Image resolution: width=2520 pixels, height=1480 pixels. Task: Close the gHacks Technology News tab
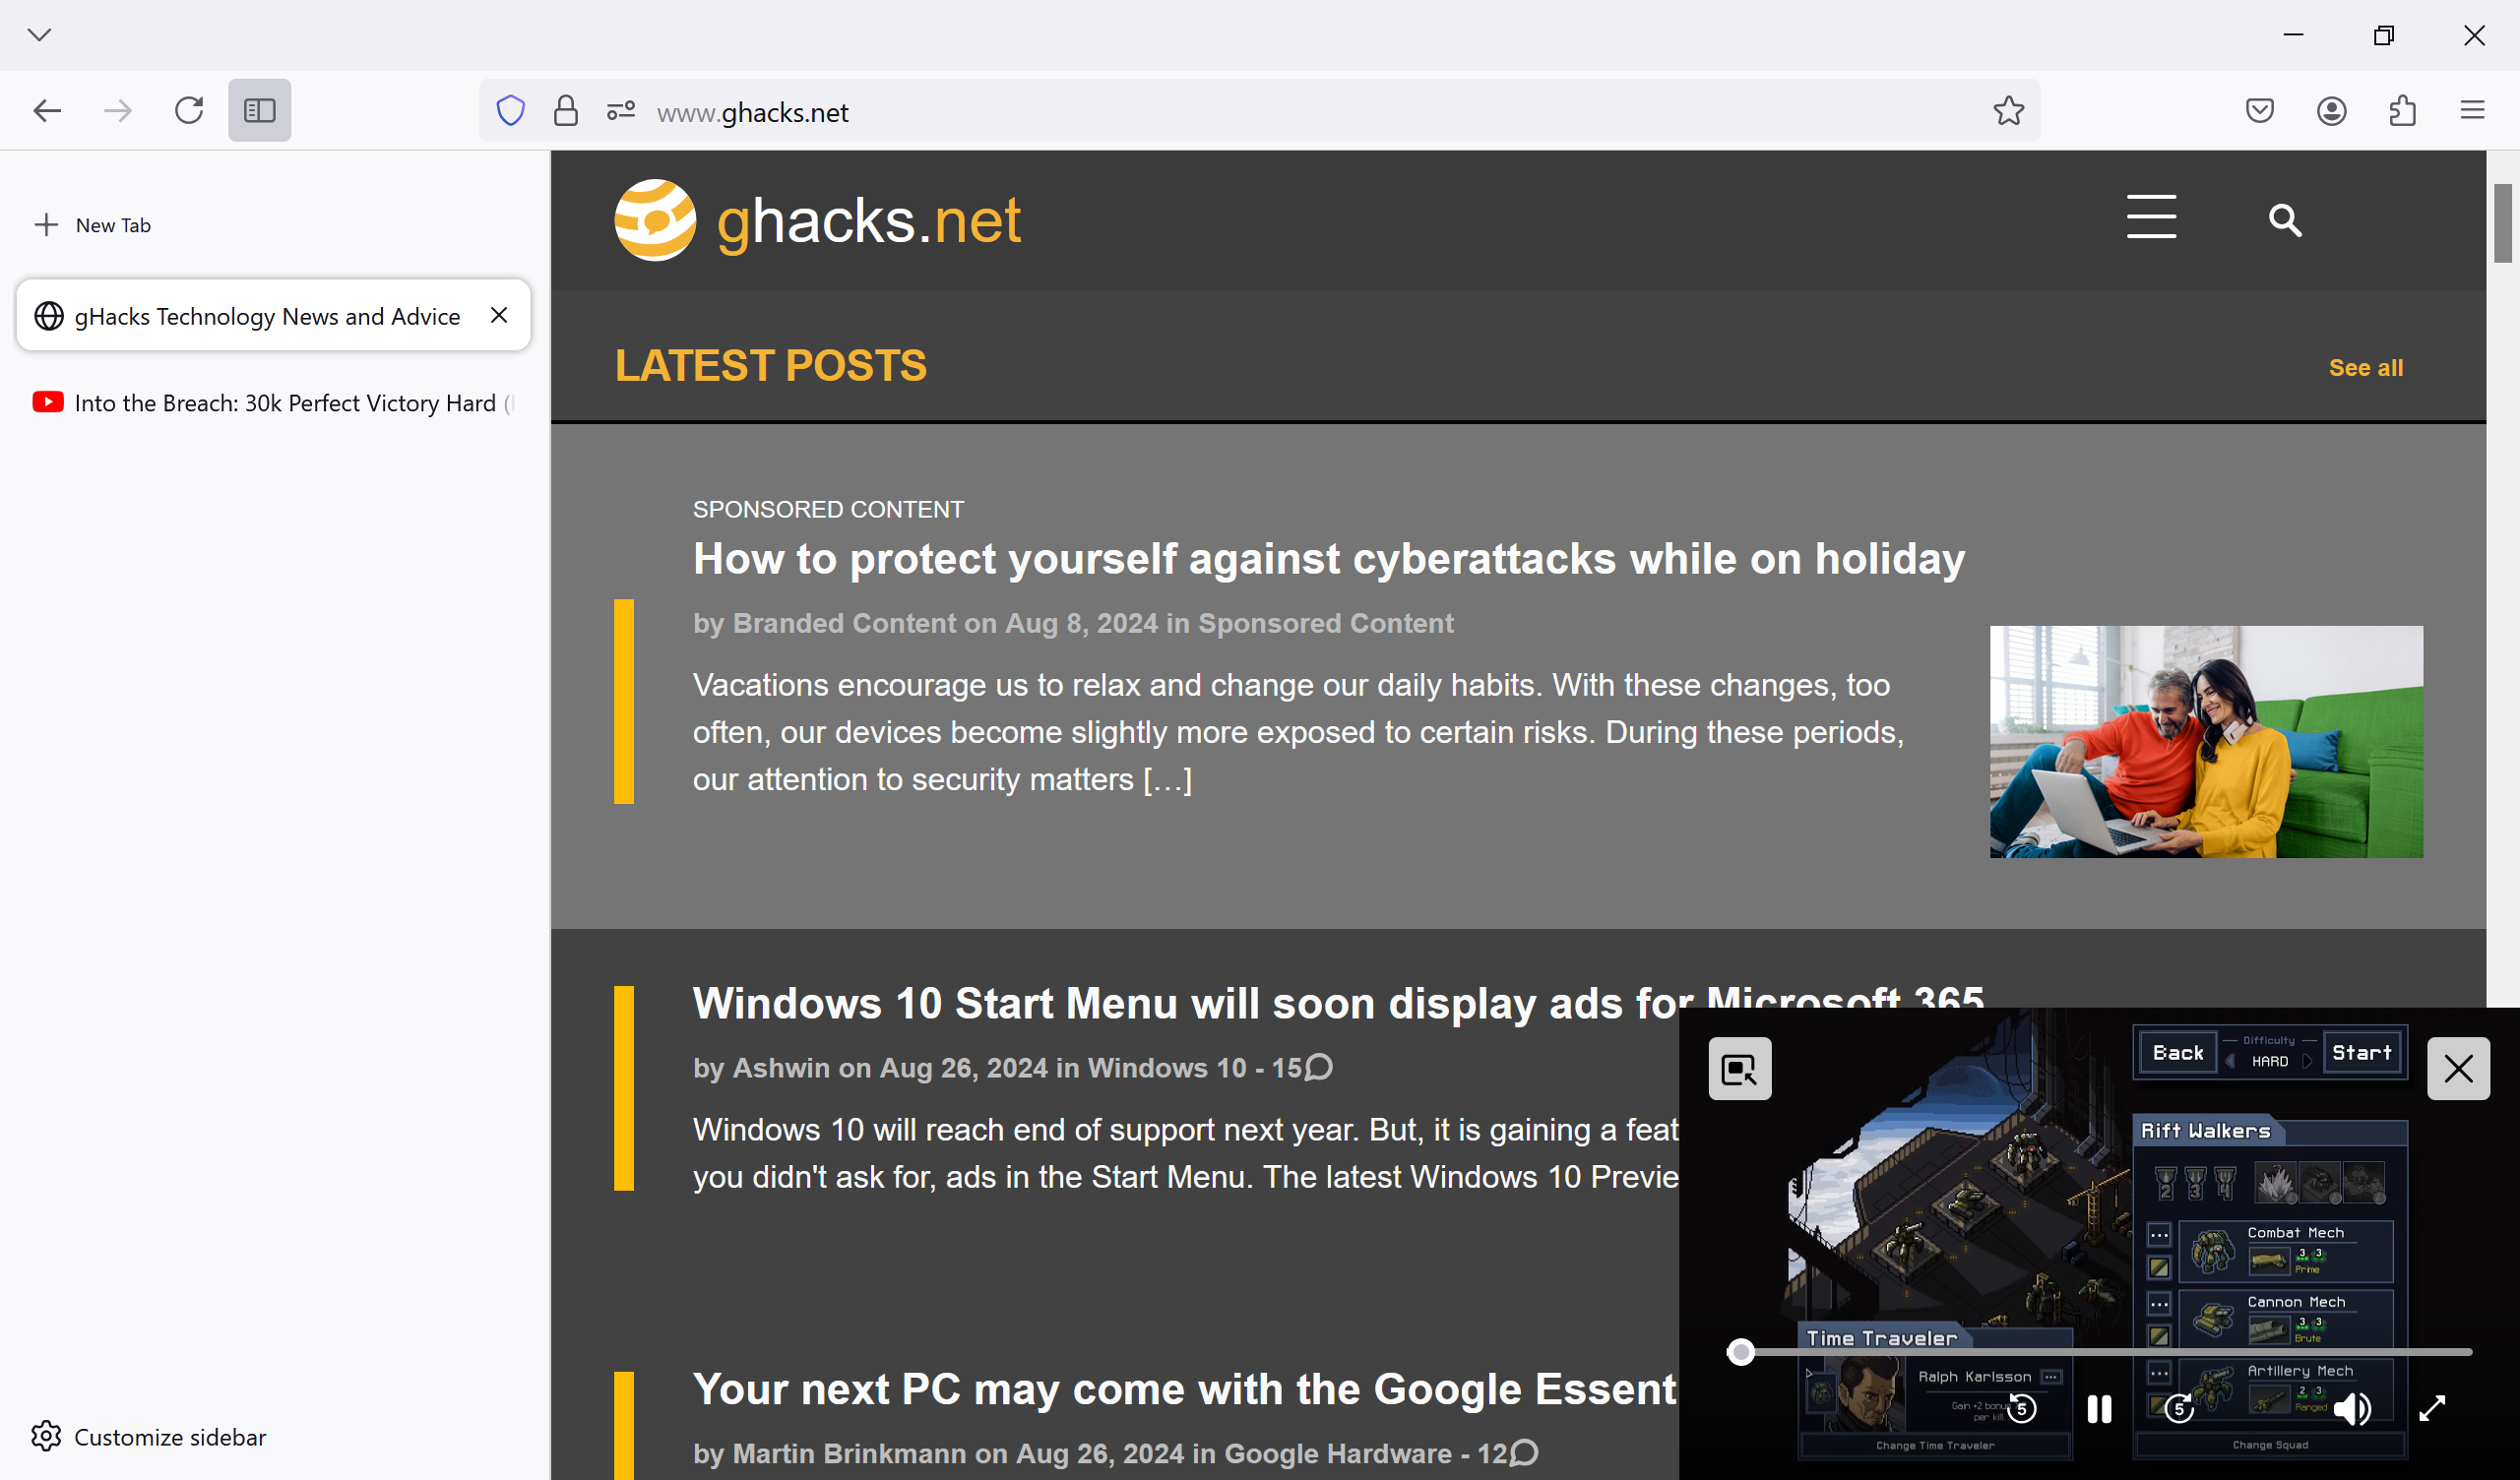499,315
